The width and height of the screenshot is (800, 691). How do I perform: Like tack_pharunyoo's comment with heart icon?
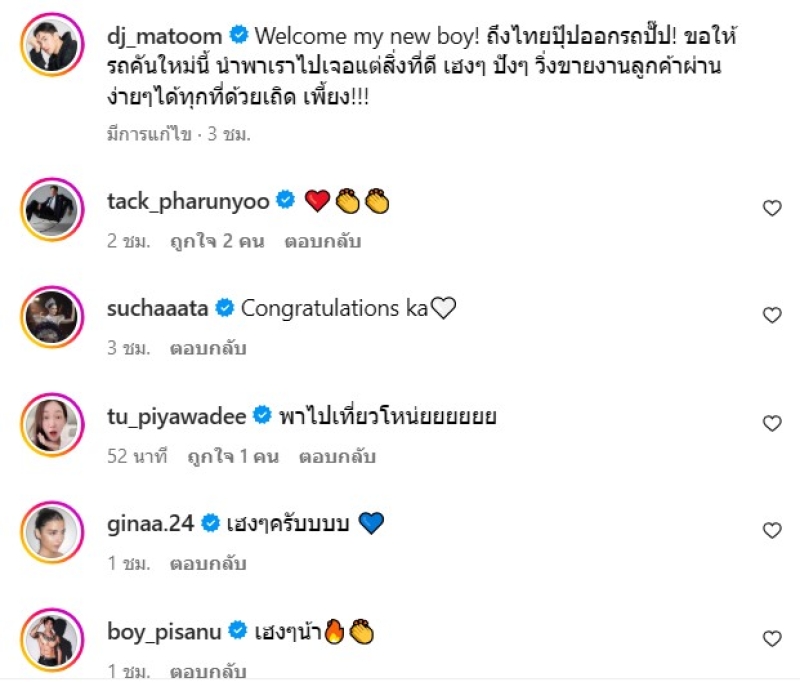(772, 208)
